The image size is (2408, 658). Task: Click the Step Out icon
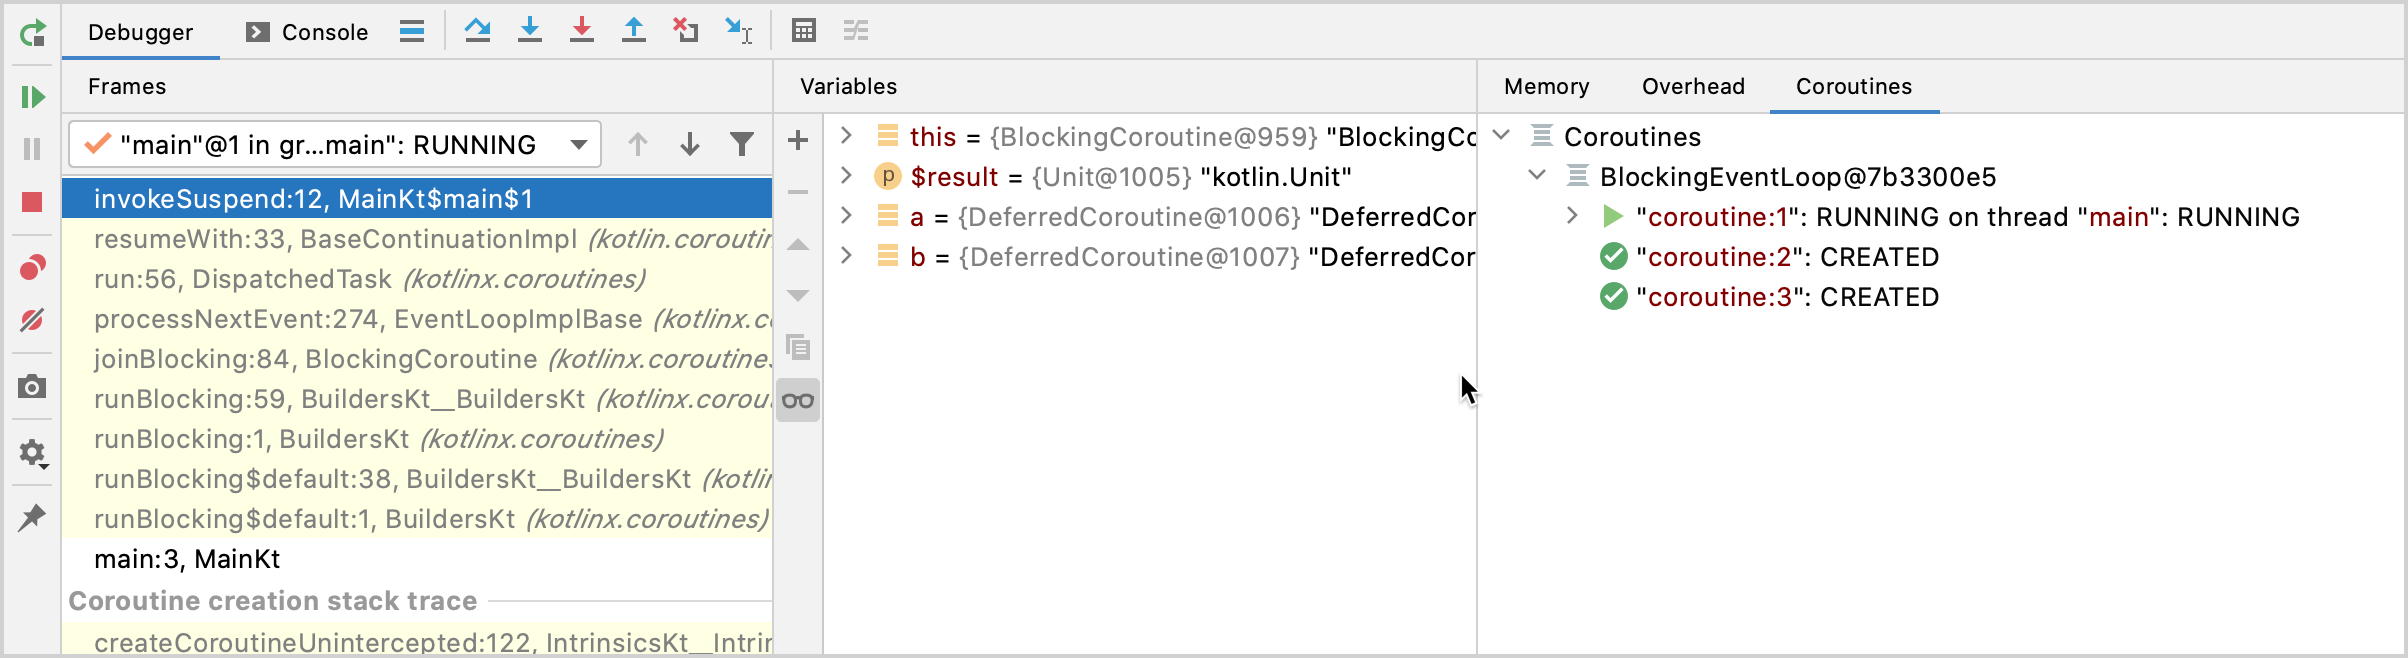point(633,30)
